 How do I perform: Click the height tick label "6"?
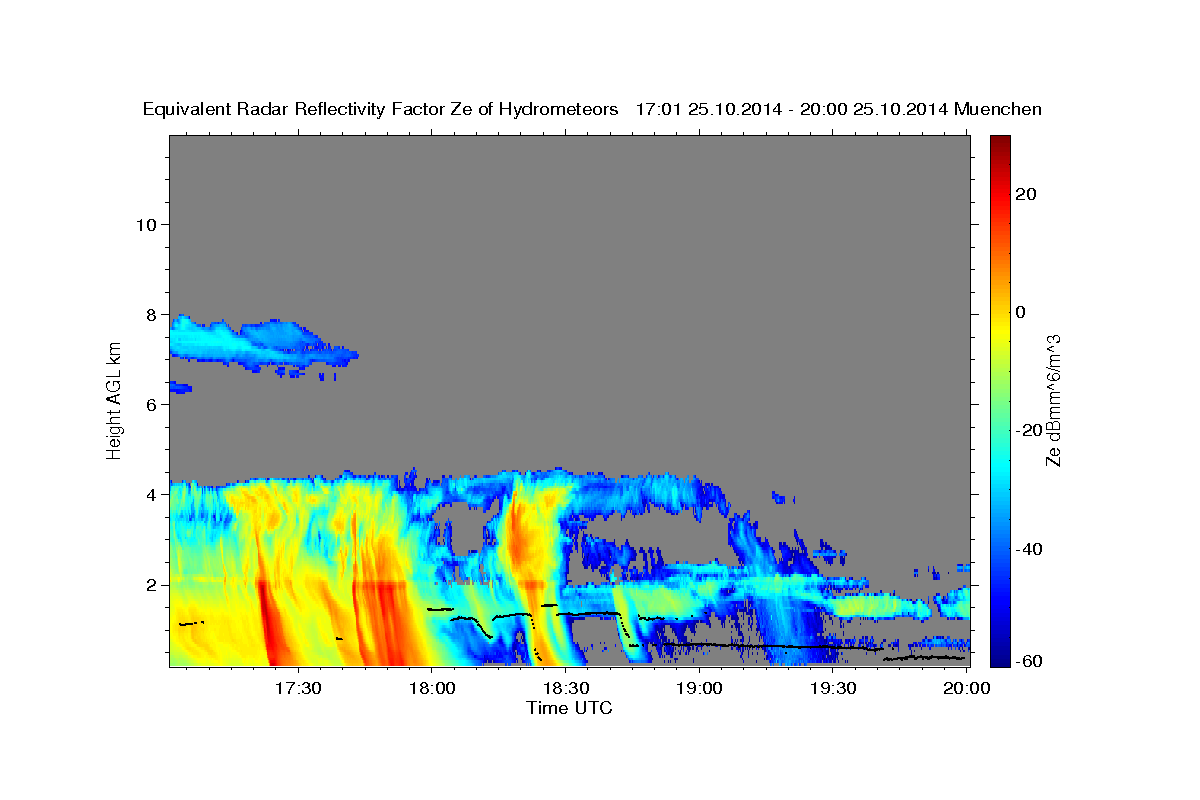tap(152, 404)
